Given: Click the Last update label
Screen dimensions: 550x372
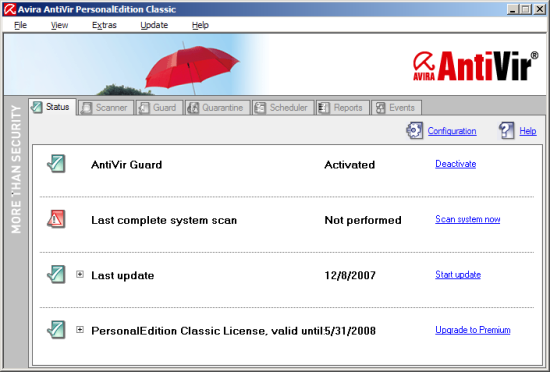Looking at the screenshot, I should [x=122, y=276].
